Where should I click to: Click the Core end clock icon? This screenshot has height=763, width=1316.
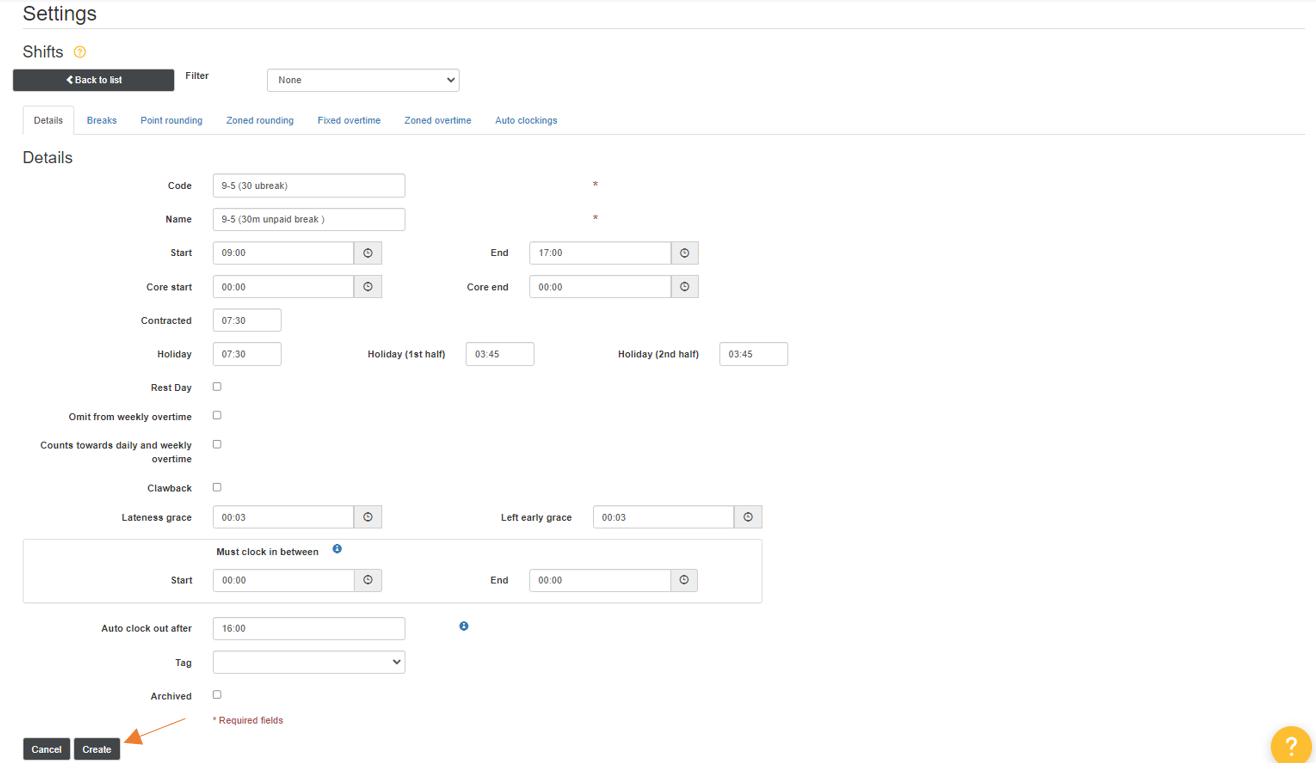coord(684,286)
